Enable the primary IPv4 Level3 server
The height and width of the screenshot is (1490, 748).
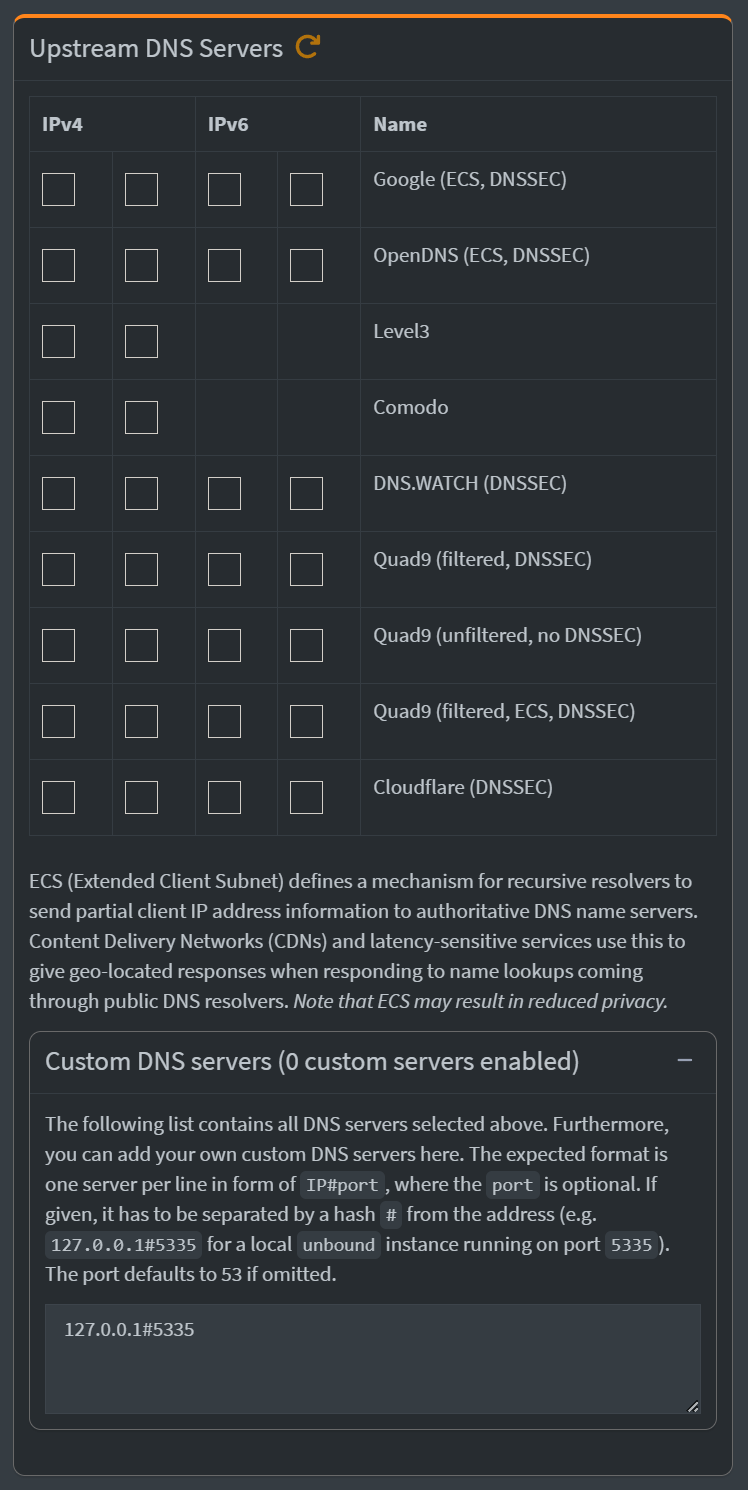tap(57, 340)
